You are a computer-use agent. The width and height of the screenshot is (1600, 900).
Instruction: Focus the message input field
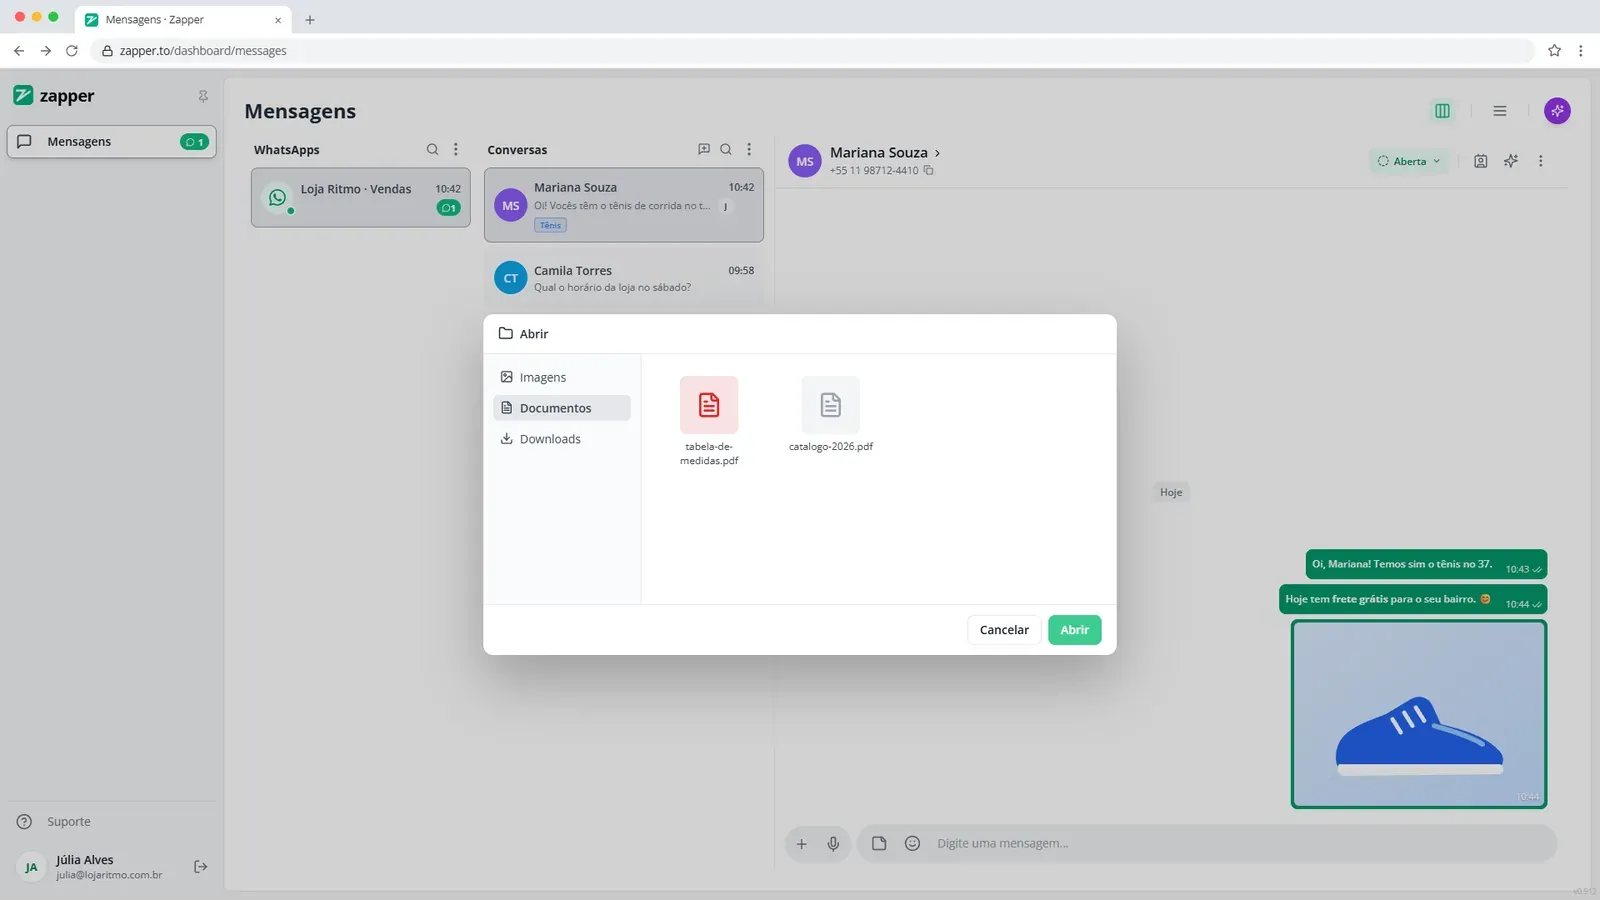pyautogui.click(x=1240, y=844)
